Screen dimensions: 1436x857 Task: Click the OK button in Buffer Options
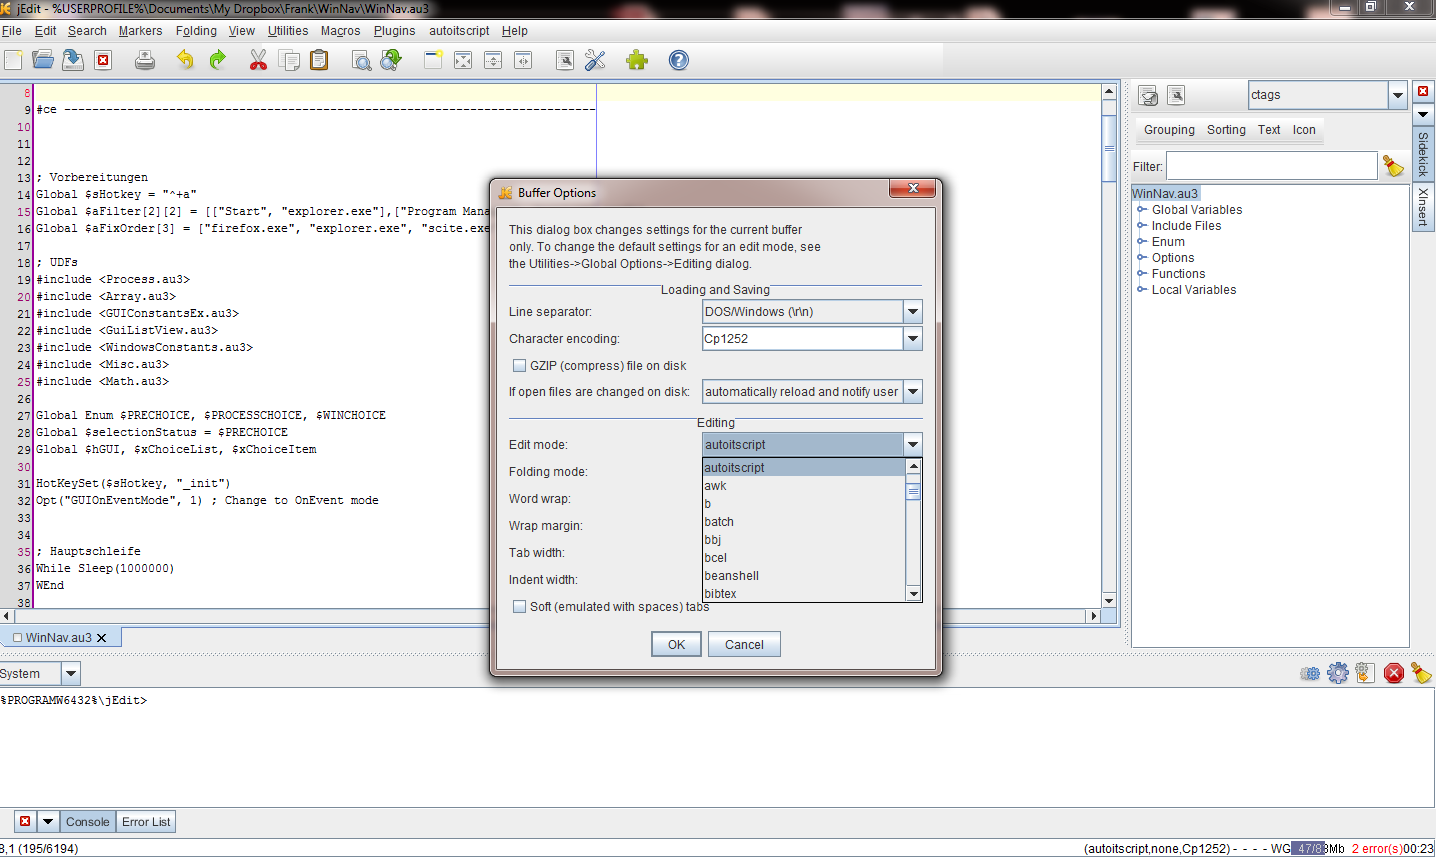point(676,645)
